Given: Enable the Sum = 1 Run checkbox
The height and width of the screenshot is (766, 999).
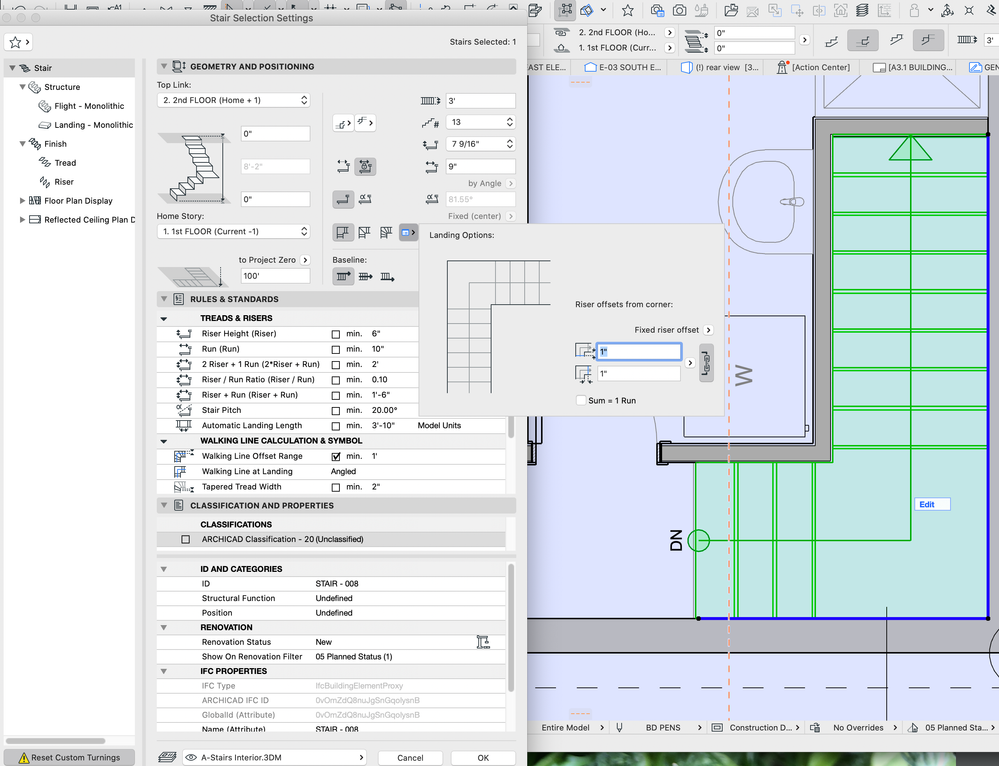Looking at the screenshot, I should click(x=581, y=400).
